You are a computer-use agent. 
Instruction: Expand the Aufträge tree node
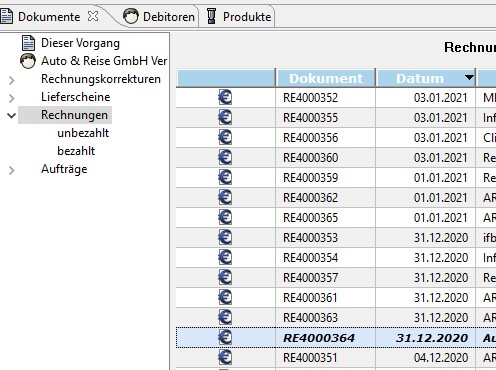click(12, 170)
